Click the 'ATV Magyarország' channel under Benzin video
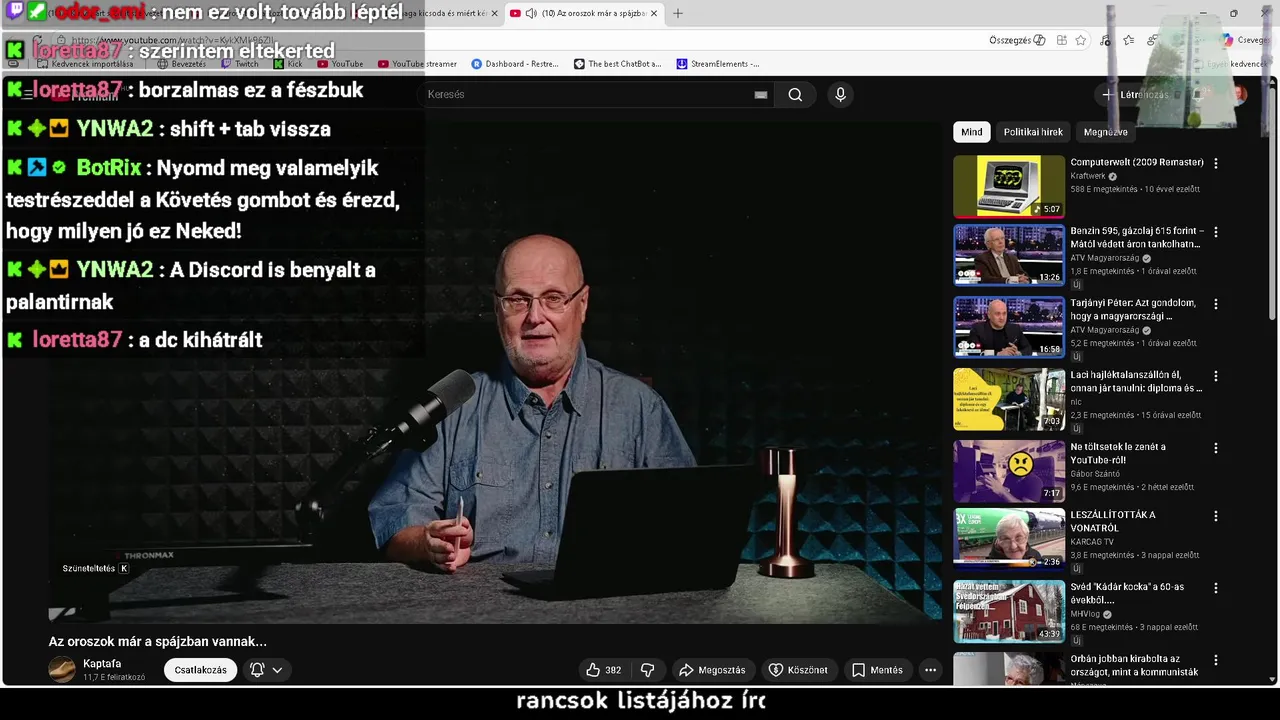Screen dimensions: 1280x720 (x=1105, y=258)
